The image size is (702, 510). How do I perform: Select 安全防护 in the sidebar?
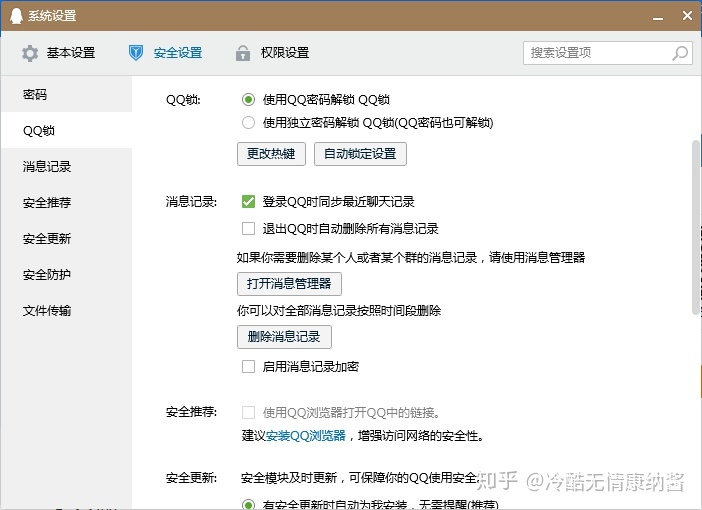(x=66, y=274)
